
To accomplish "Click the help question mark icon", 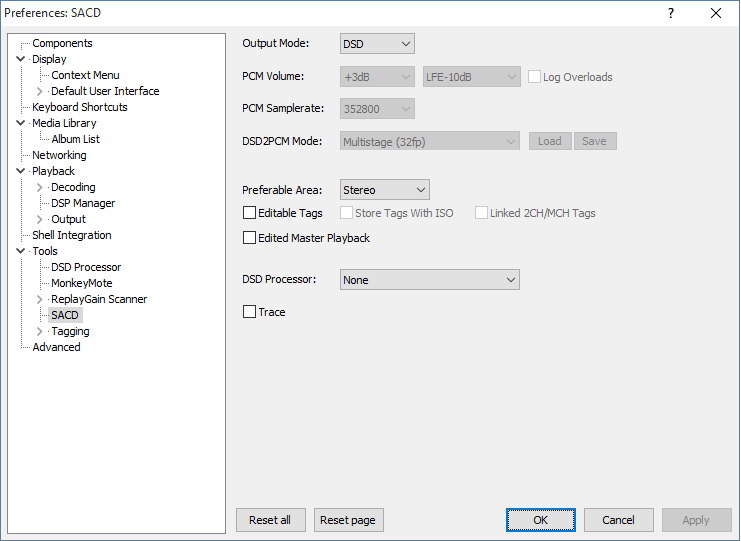I will pyautogui.click(x=670, y=13).
